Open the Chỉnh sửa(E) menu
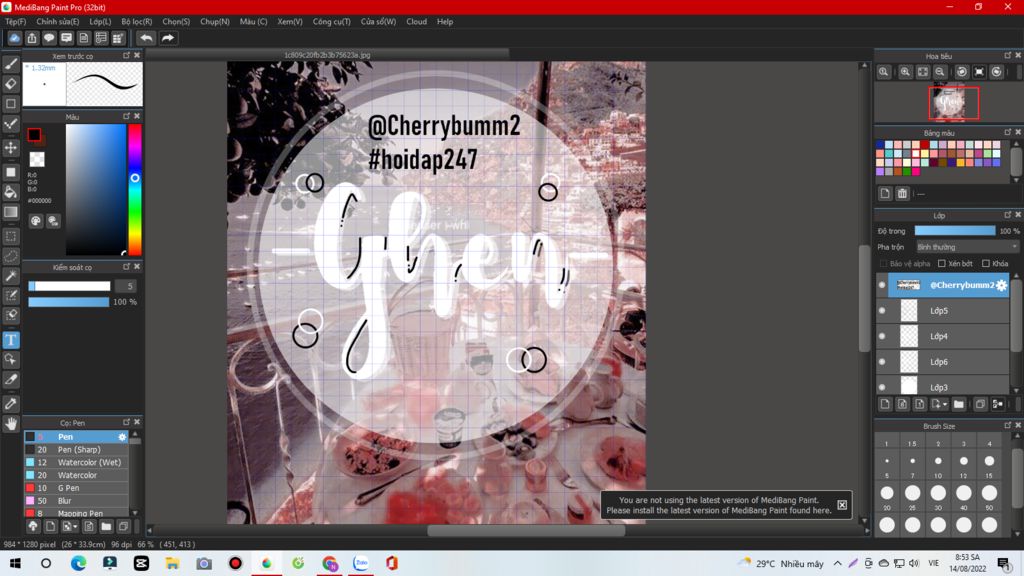 pos(57,22)
